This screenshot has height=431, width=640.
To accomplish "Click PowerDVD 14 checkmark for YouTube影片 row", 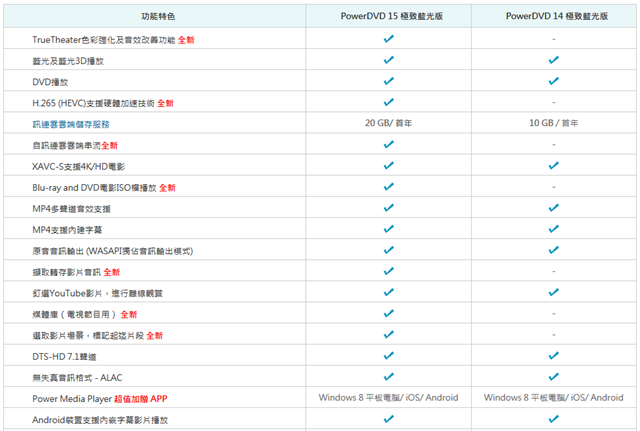I will pos(553,292).
